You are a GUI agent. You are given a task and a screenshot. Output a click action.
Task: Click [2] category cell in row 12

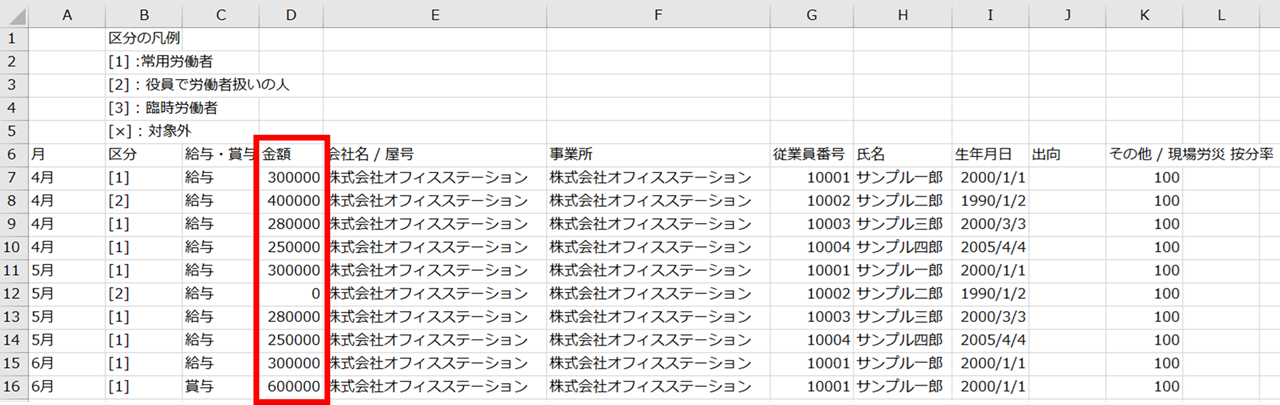point(143,294)
